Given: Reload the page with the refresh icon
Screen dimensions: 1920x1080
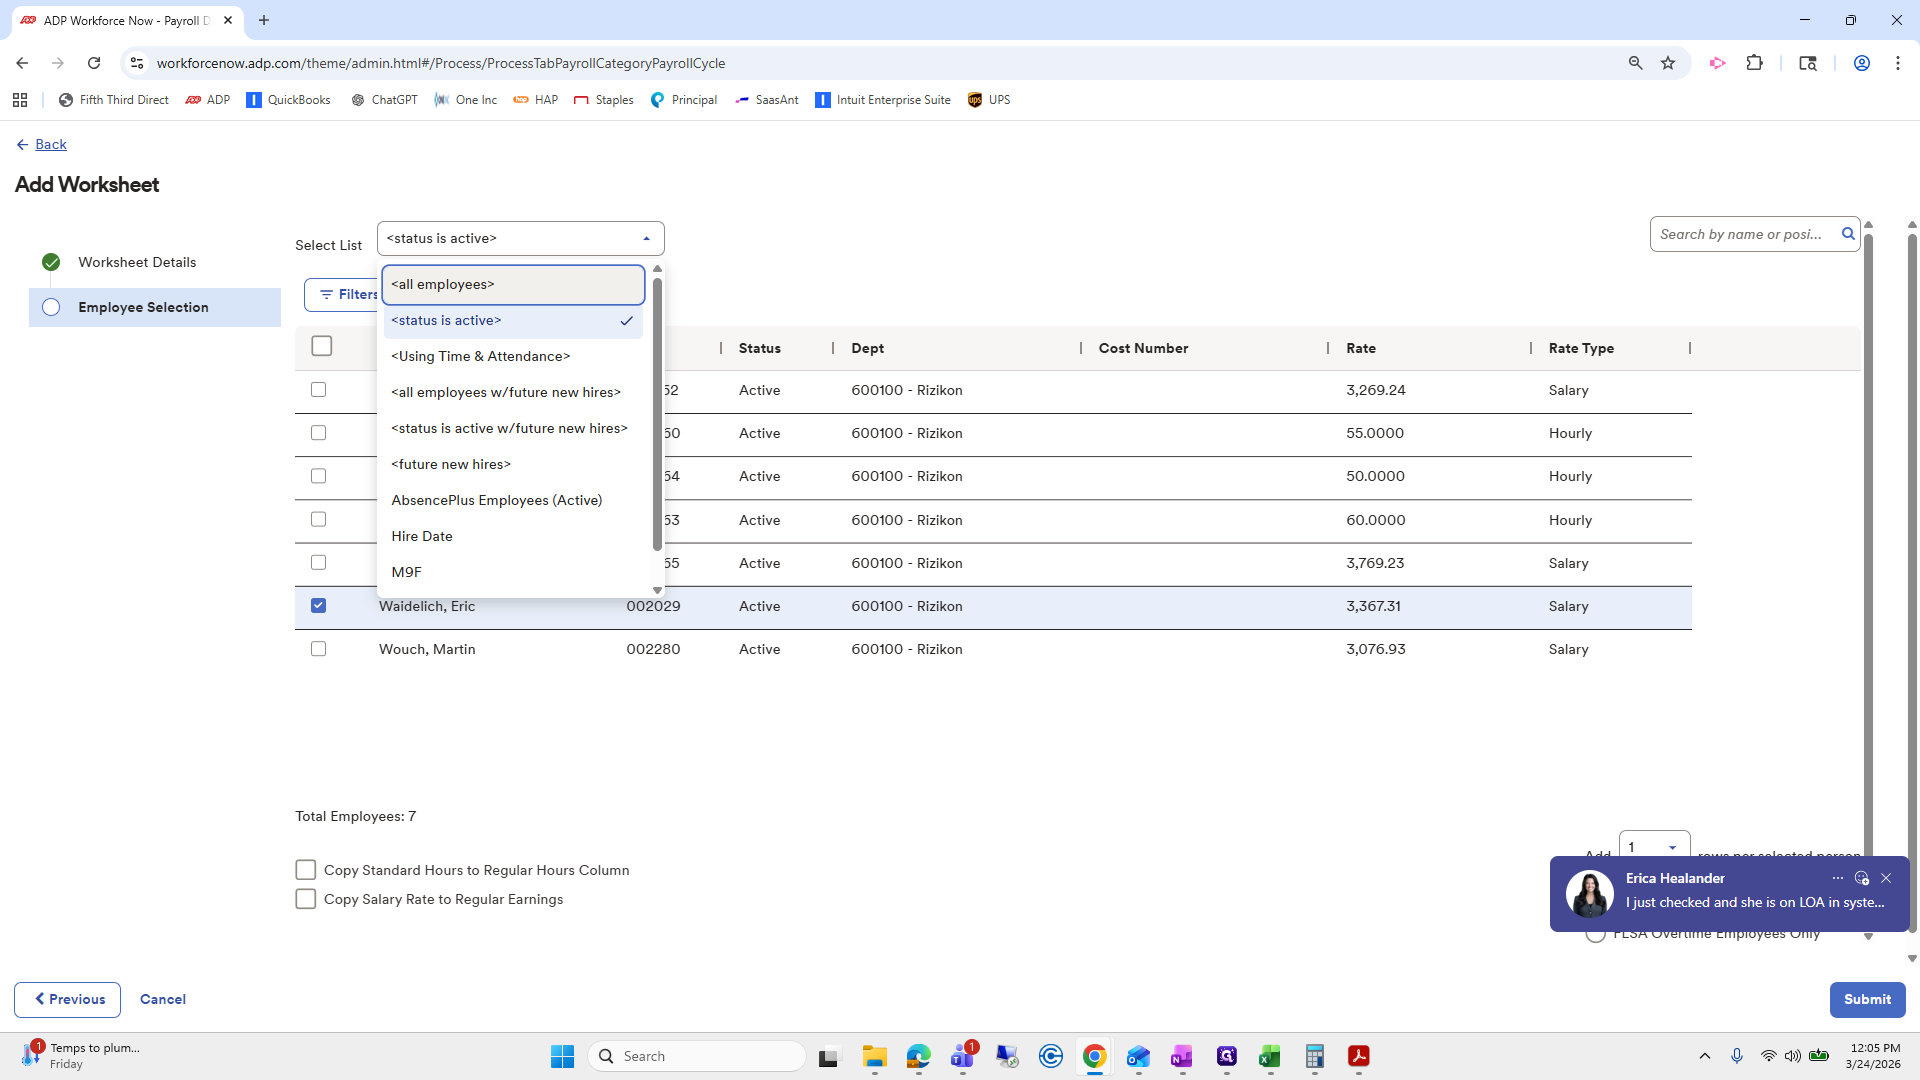Looking at the screenshot, I should click(x=94, y=63).
